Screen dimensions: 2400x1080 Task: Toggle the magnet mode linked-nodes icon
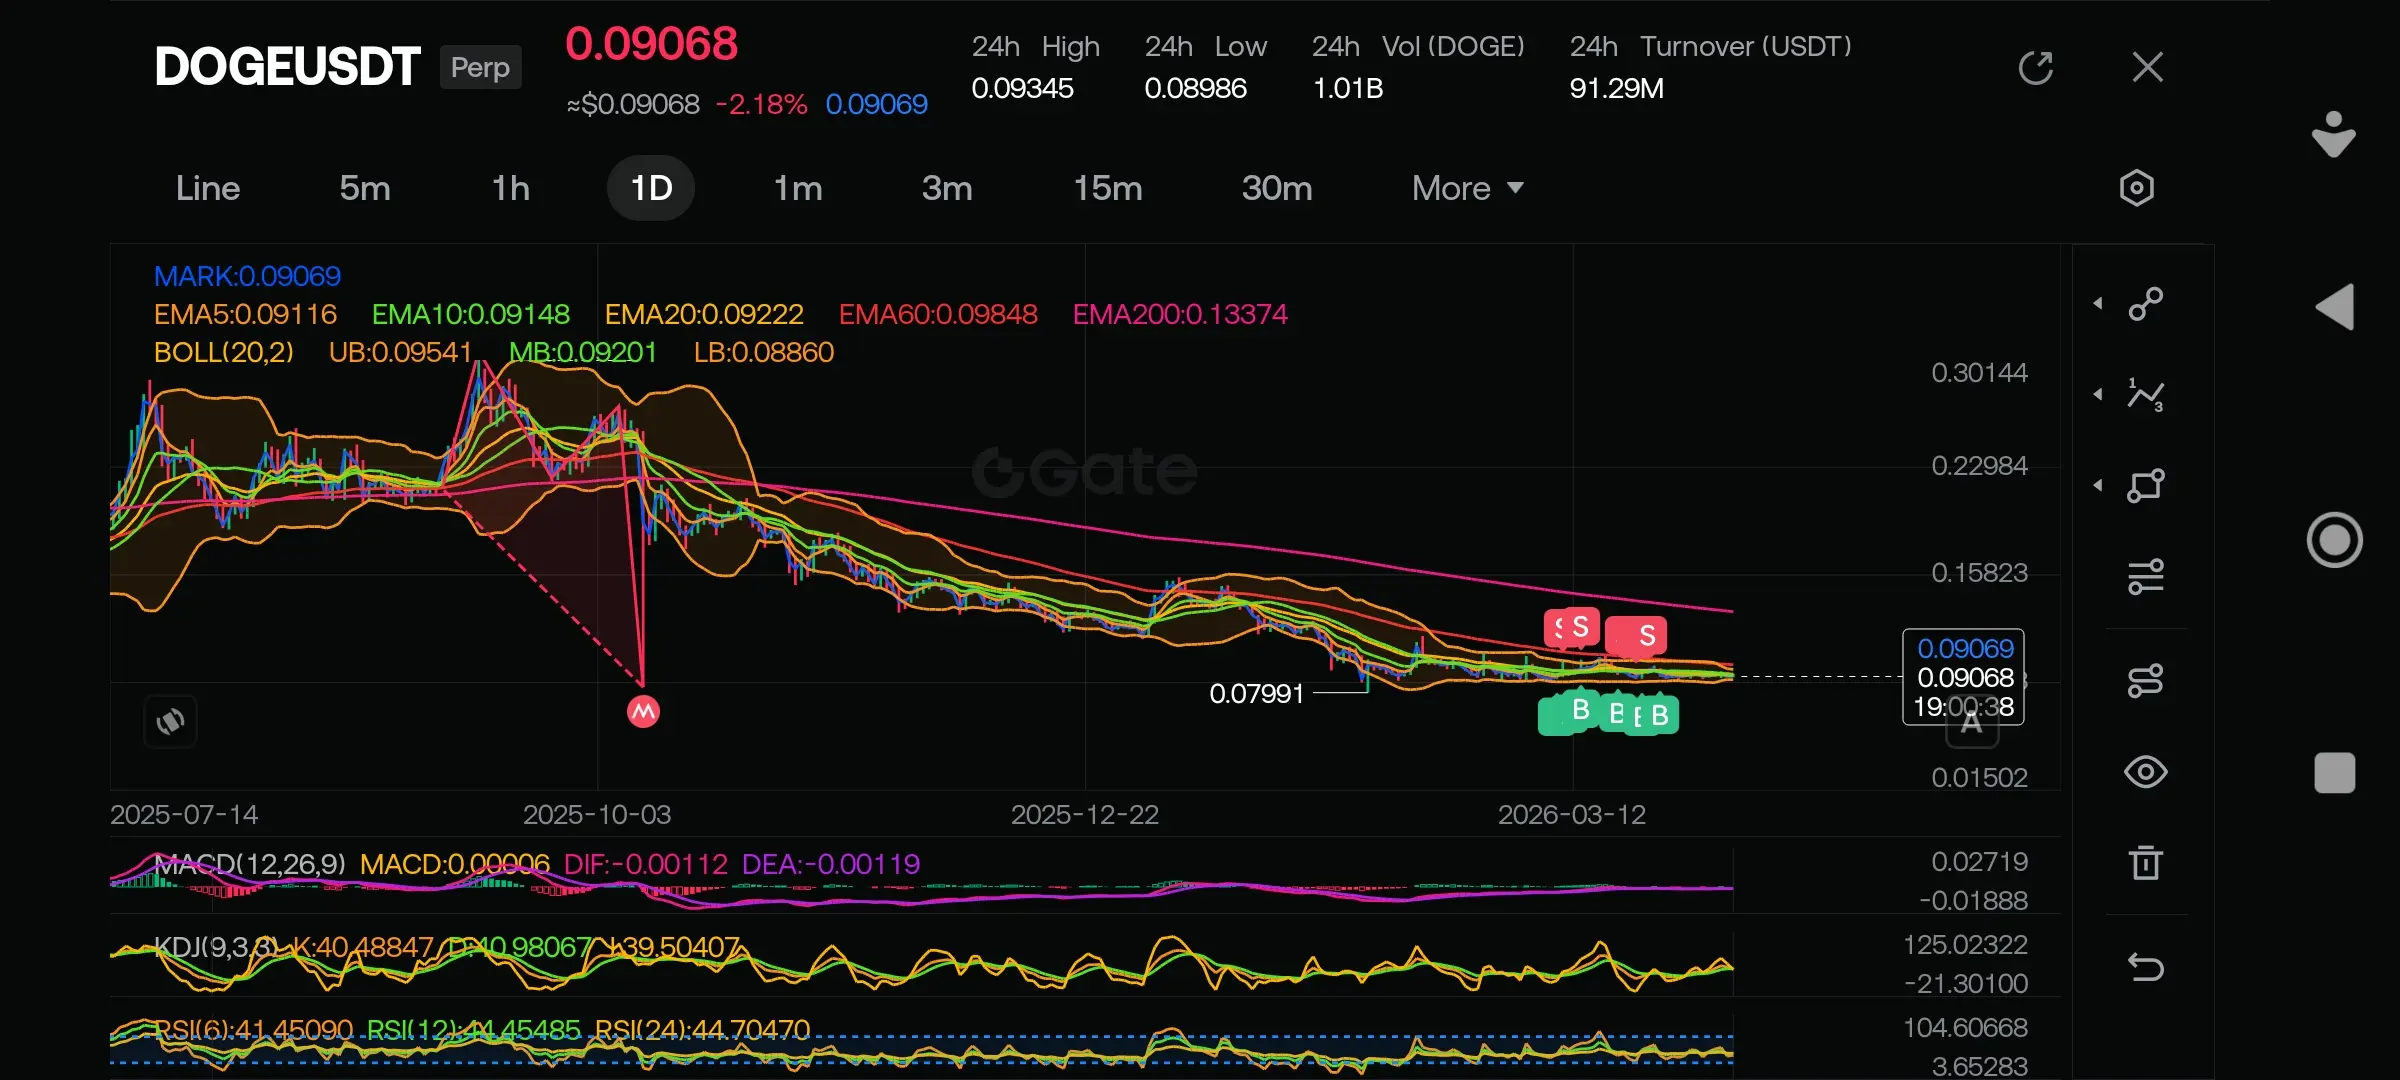[2145, 681]
